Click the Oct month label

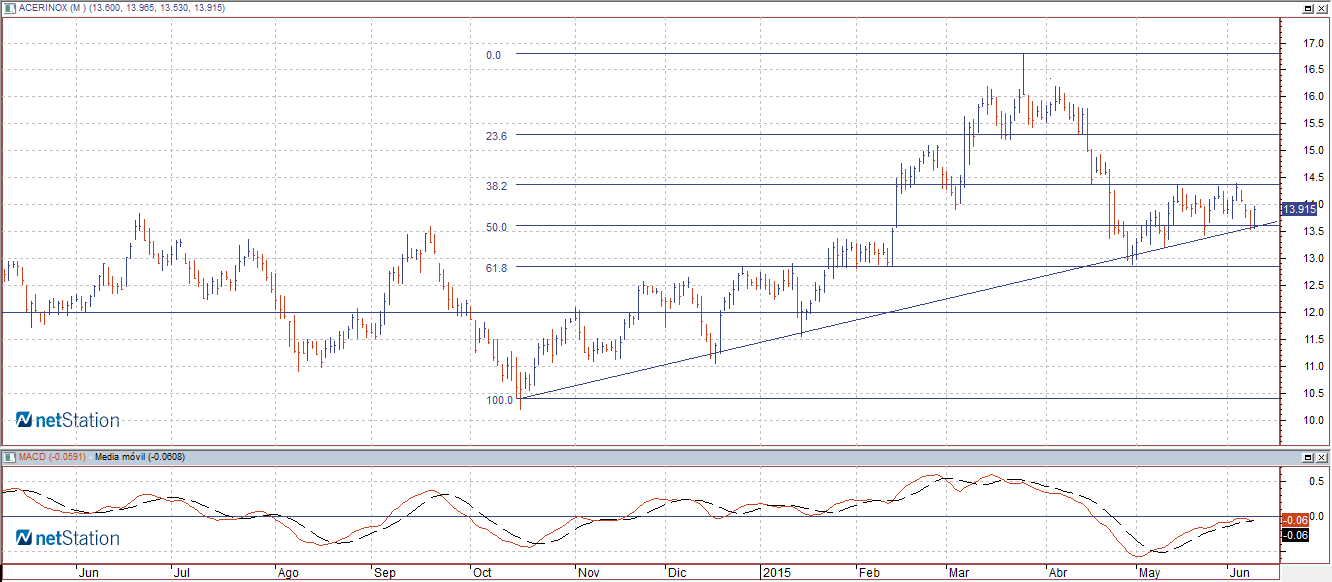[x=482, y=574]
